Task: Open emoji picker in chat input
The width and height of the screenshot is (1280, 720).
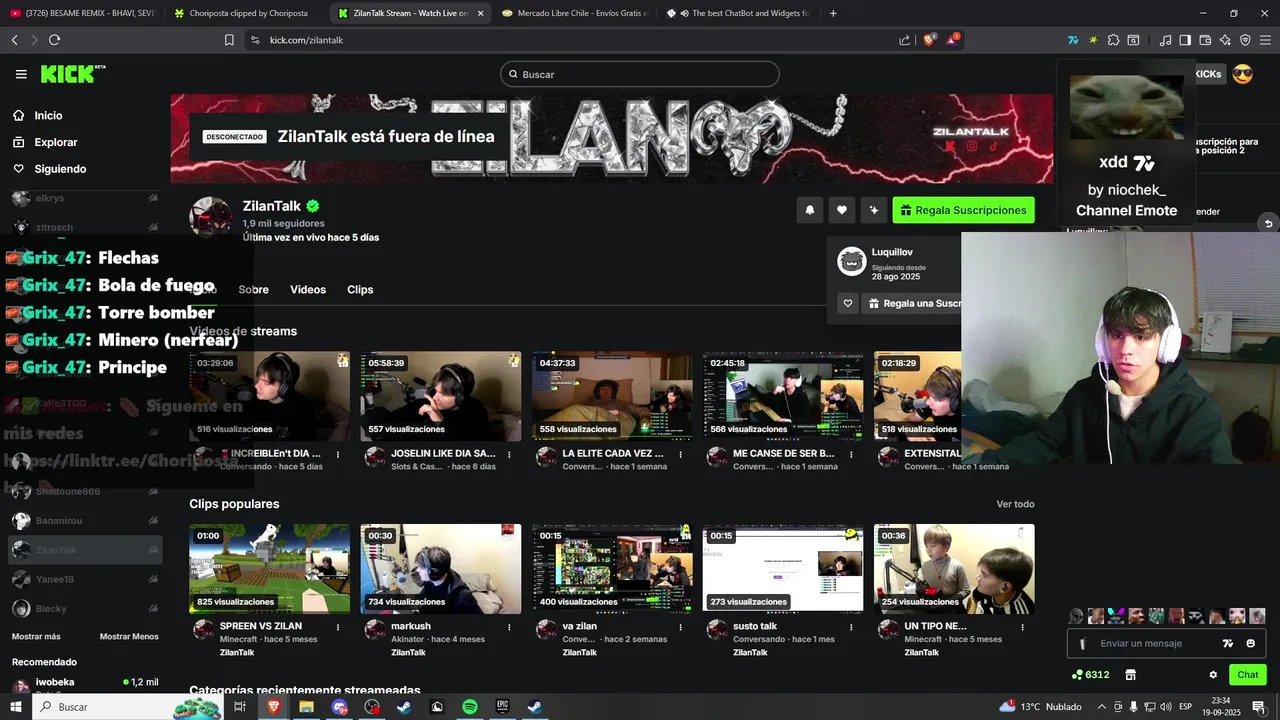Action: point(1251,644)
